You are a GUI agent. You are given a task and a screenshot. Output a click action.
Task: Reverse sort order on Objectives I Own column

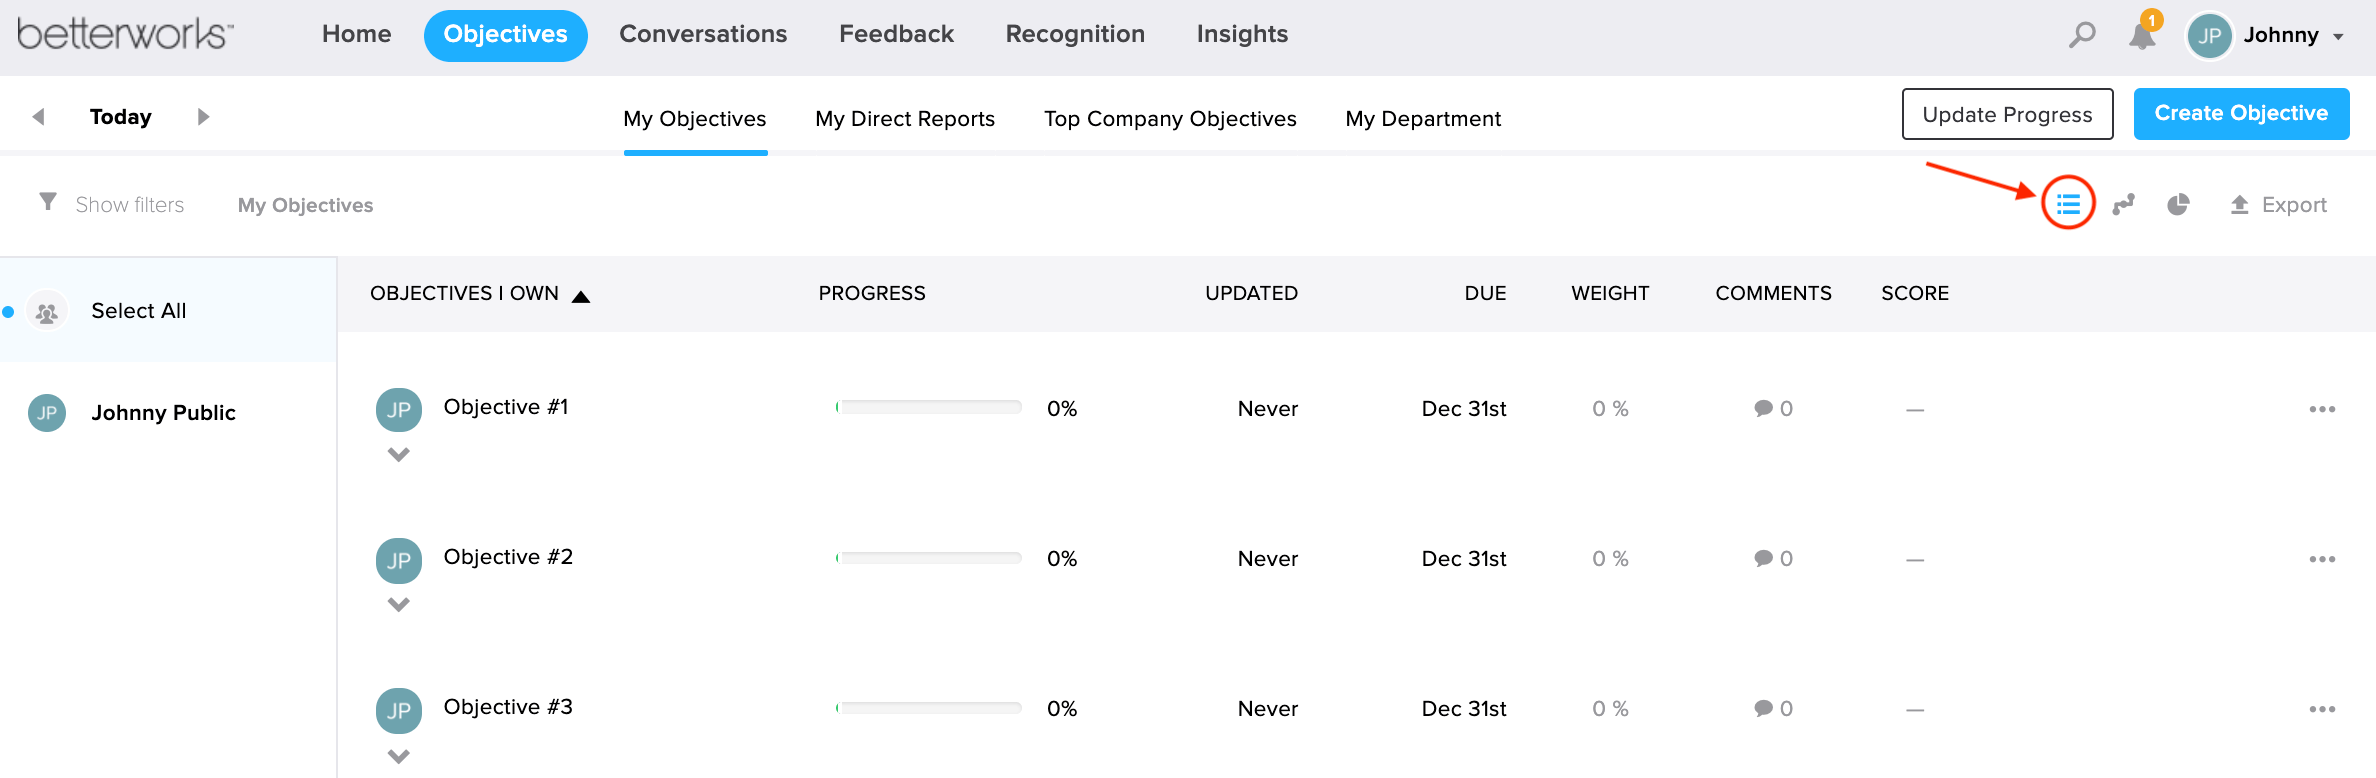pos(581,293)
